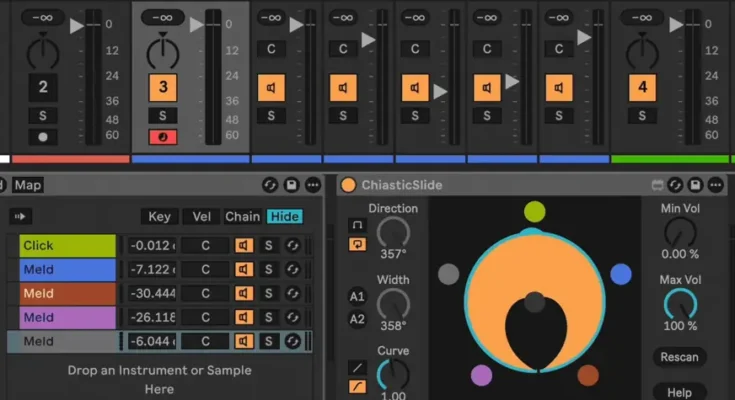Click the pan knob on track 3

(x=163, y=51)
